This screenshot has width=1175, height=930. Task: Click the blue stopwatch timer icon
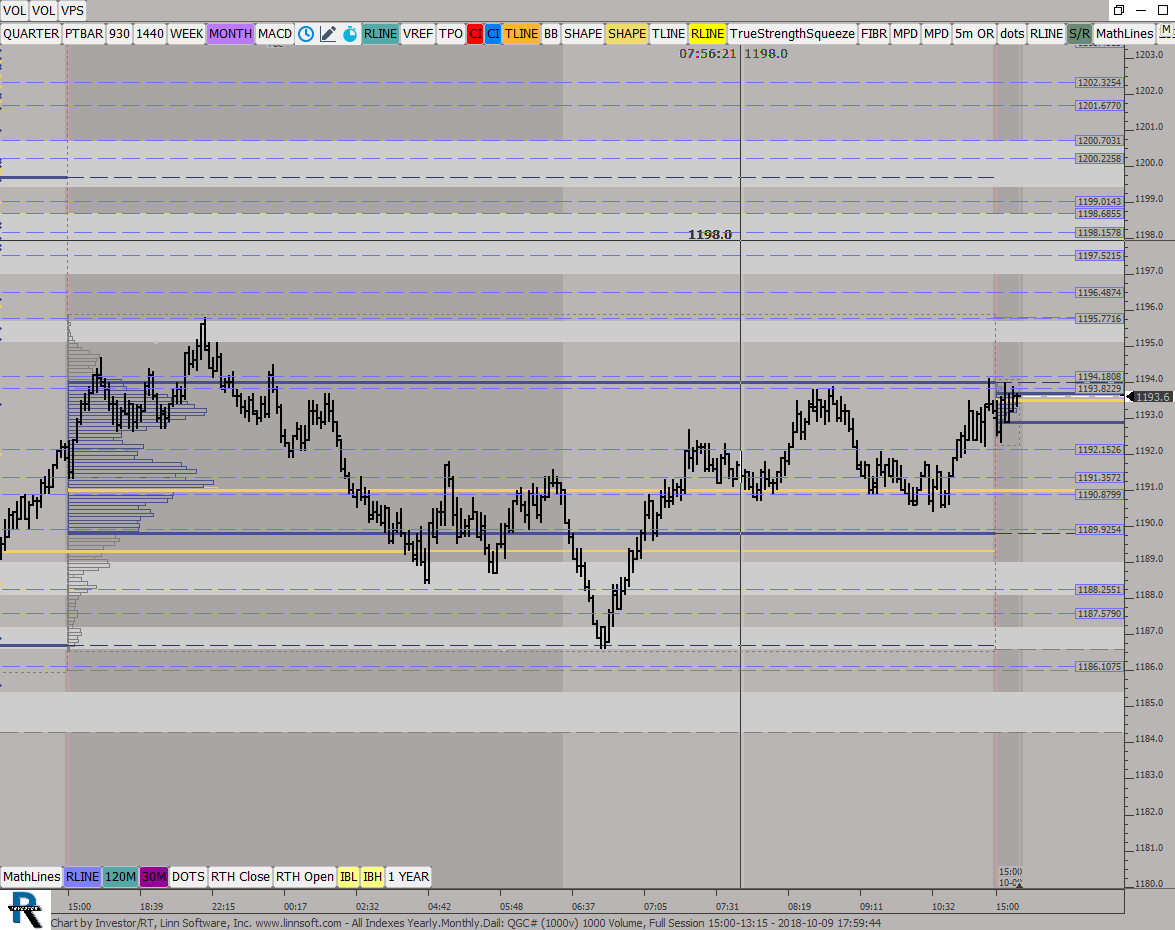point(350,34)
